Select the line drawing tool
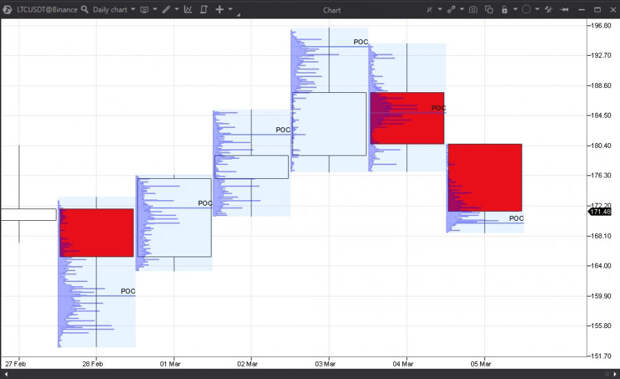 (166, 9)
